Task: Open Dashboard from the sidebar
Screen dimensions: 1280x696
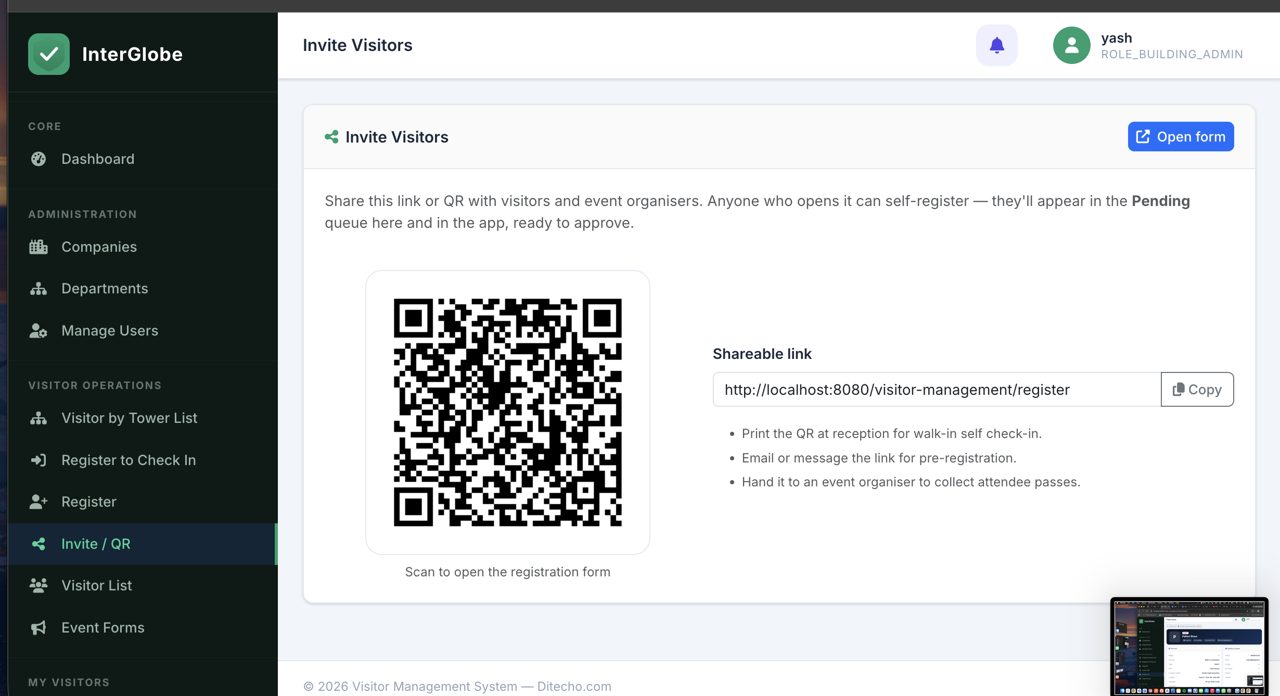Action: point(142,159)
